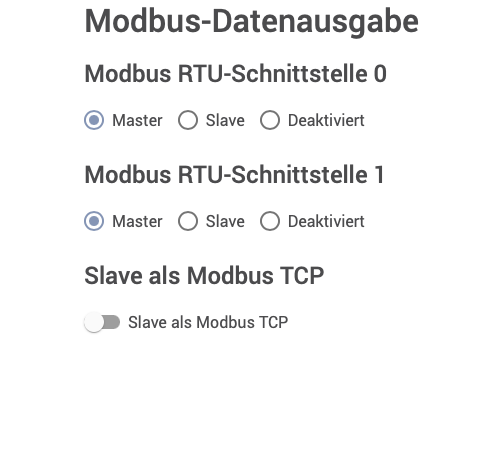This screenshot has width=486, height=458.
Task: Select Slave radio button for RTU-Schnittstelle 0
Action: pyautogui.click(x=188, y=120)
